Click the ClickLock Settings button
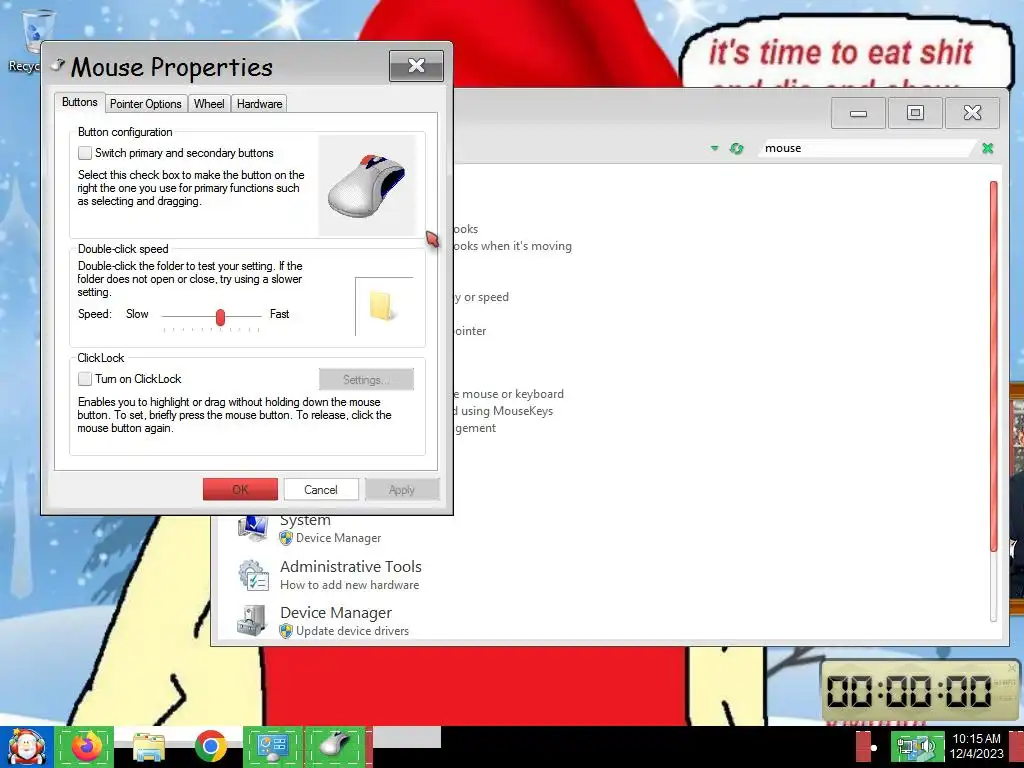This screenshot has height=768, width=1024. [366, 379]
